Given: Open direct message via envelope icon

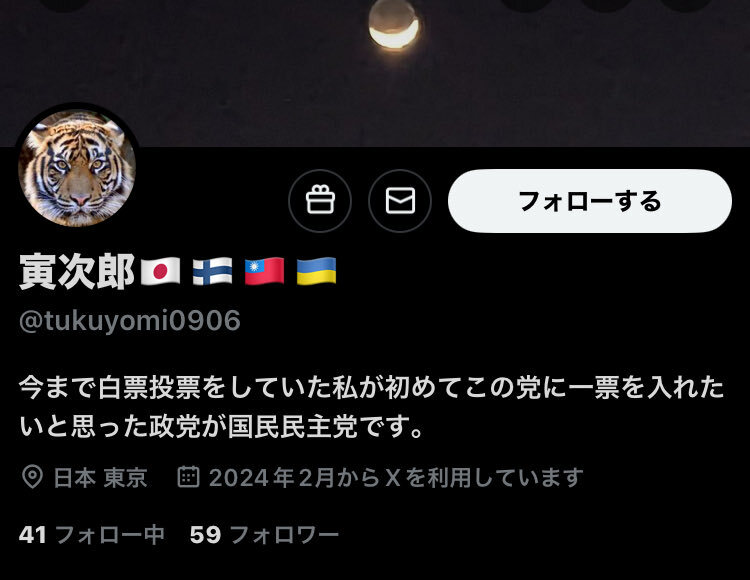Looking at the screenshot, I should point(400,201).
